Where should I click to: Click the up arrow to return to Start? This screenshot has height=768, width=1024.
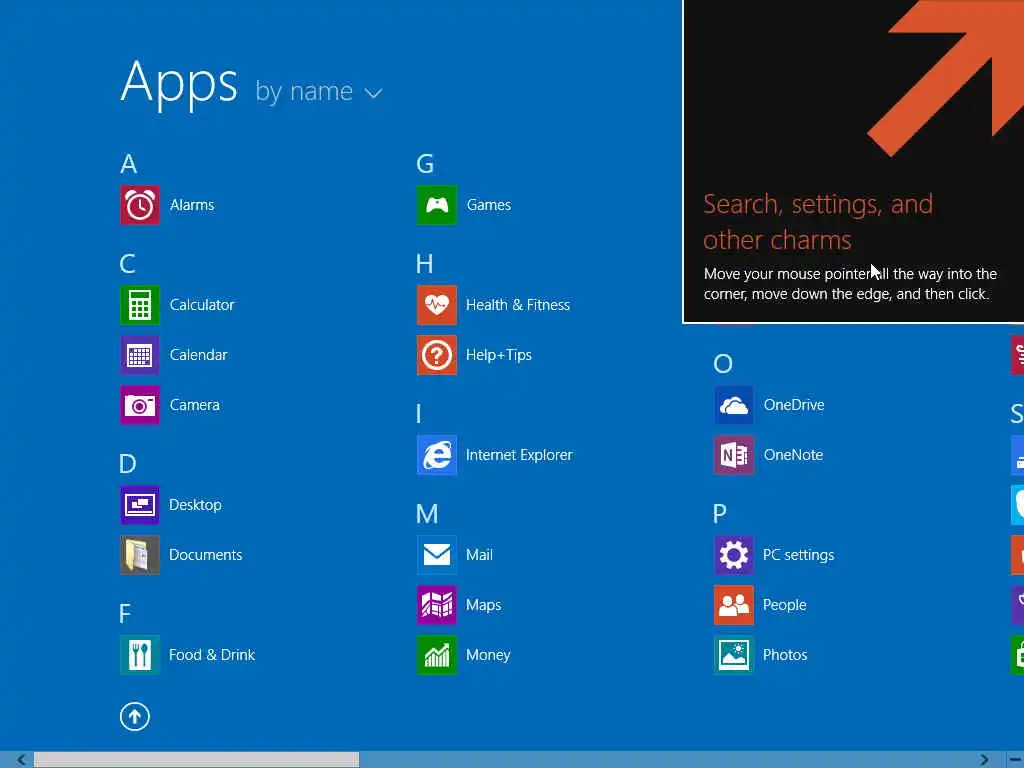135,716
